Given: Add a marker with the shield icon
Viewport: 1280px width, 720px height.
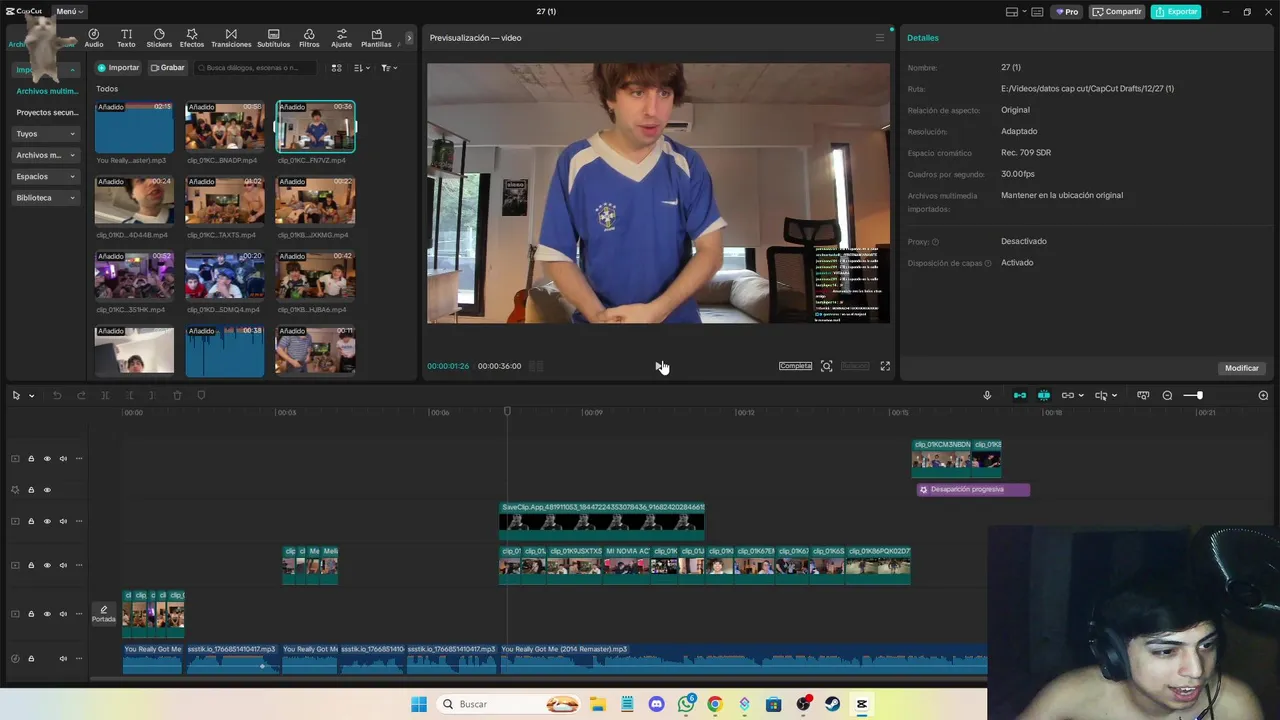Looking at the screenshot, I should [x=201, y=396].
